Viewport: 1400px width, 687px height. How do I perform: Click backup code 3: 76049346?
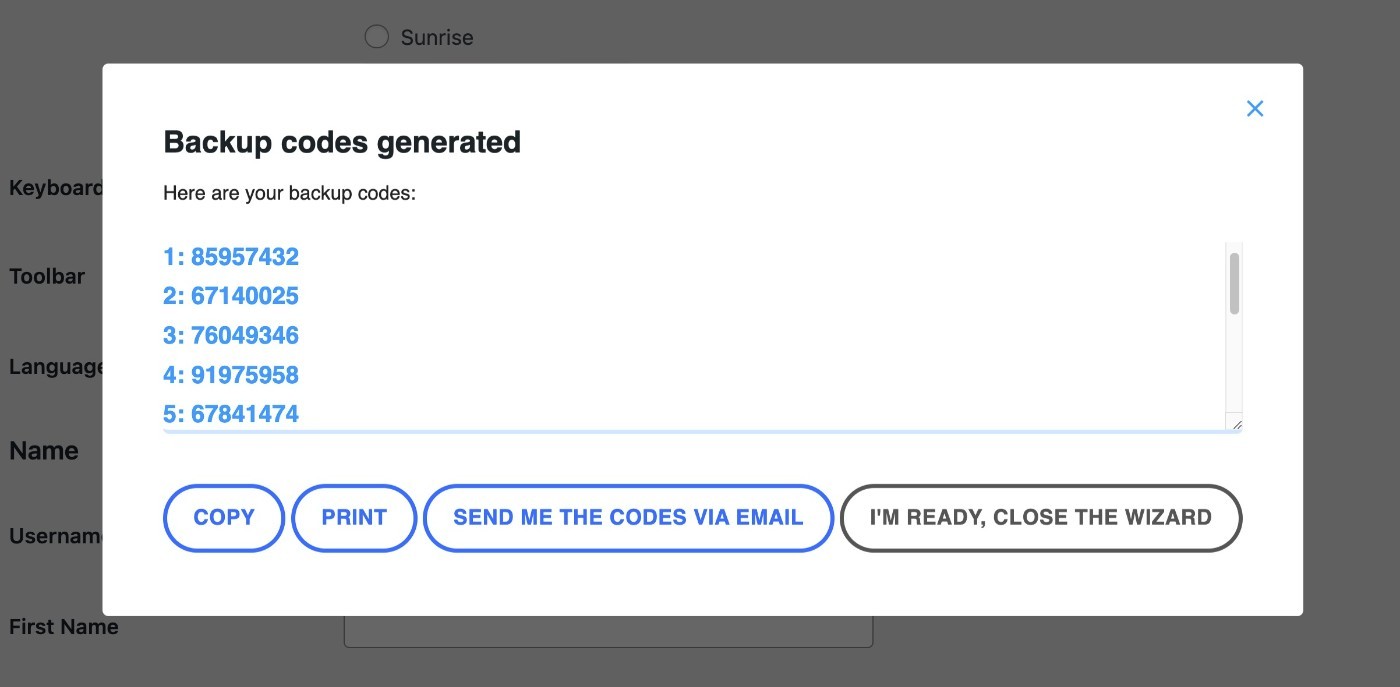click(x=231, y=335)
